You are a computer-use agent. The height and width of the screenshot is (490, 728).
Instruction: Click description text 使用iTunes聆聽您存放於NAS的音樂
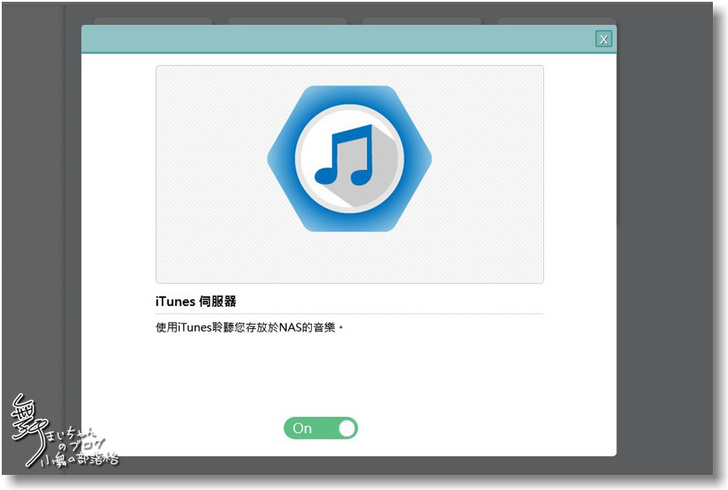(249, 327)
